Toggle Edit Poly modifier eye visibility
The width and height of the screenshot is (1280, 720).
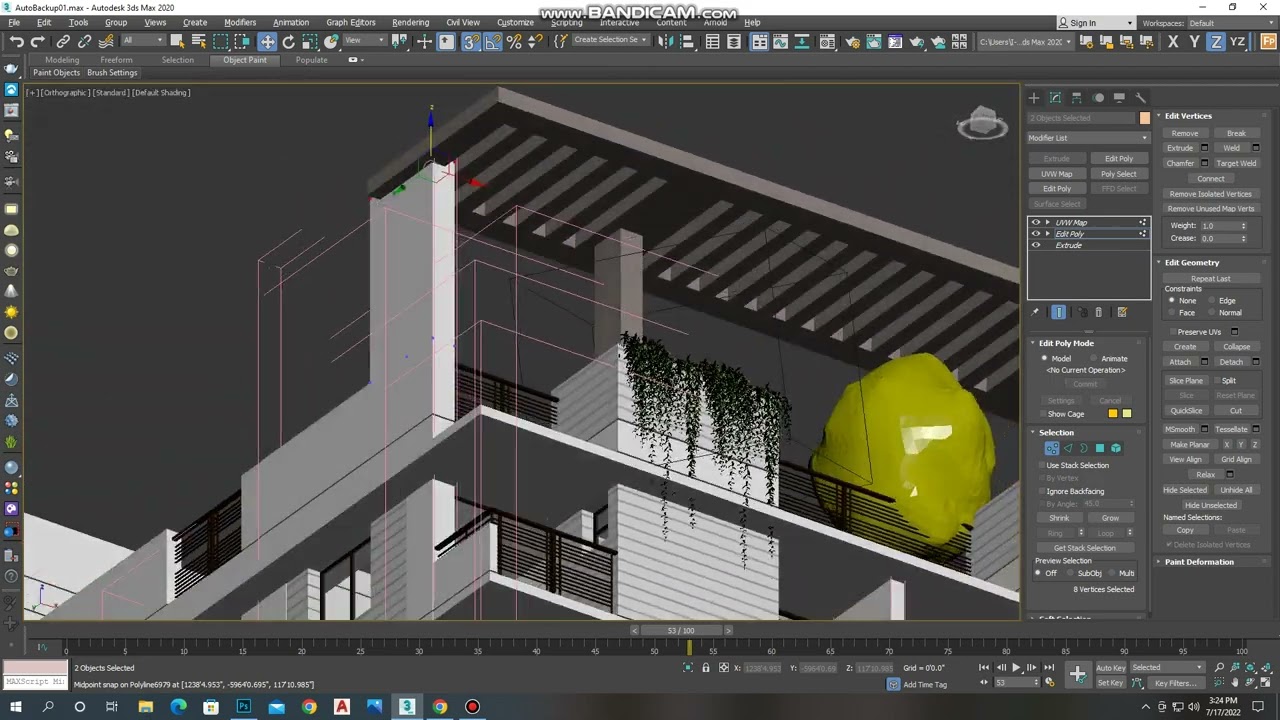click(x=1036, y=234)
